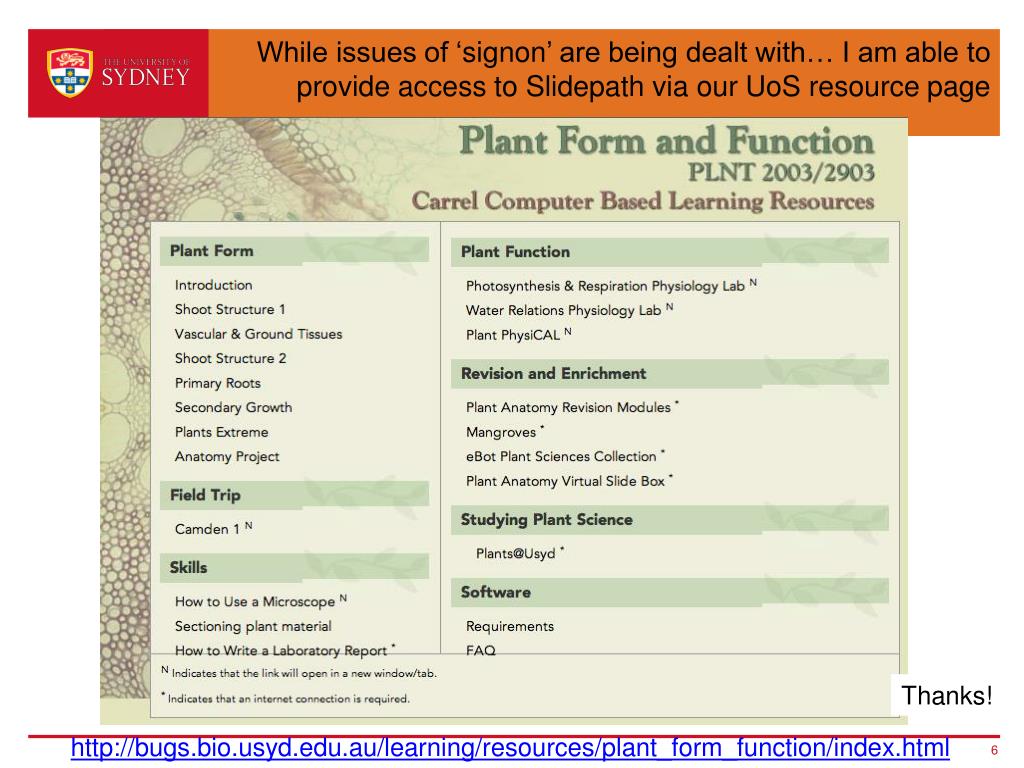Image resolution: width=1024 pixels, height=768 pixels.
Task: Open Shoot Structure 1
Action: [x=230, y=310]
